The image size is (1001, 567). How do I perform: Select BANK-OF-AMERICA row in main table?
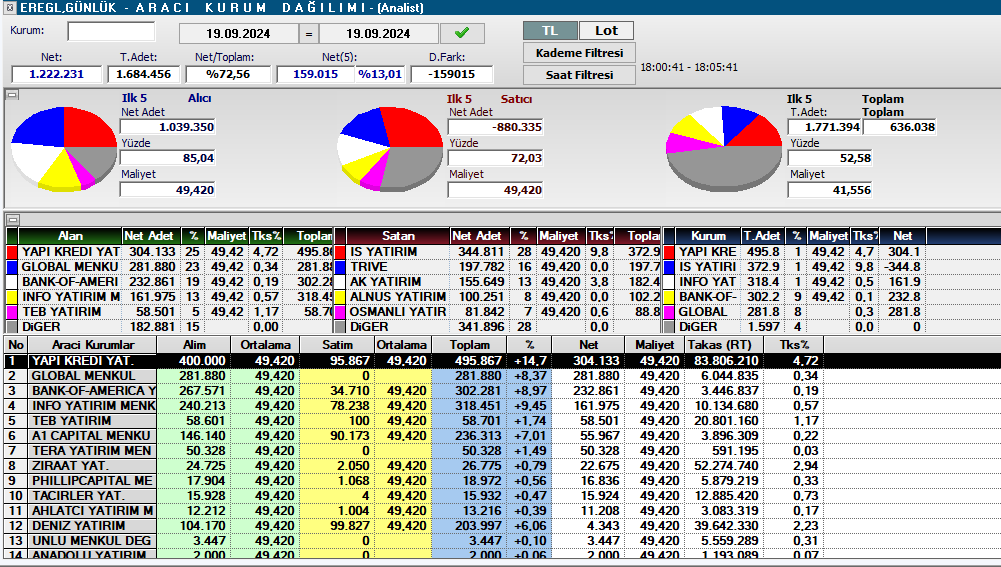point(502,391)
